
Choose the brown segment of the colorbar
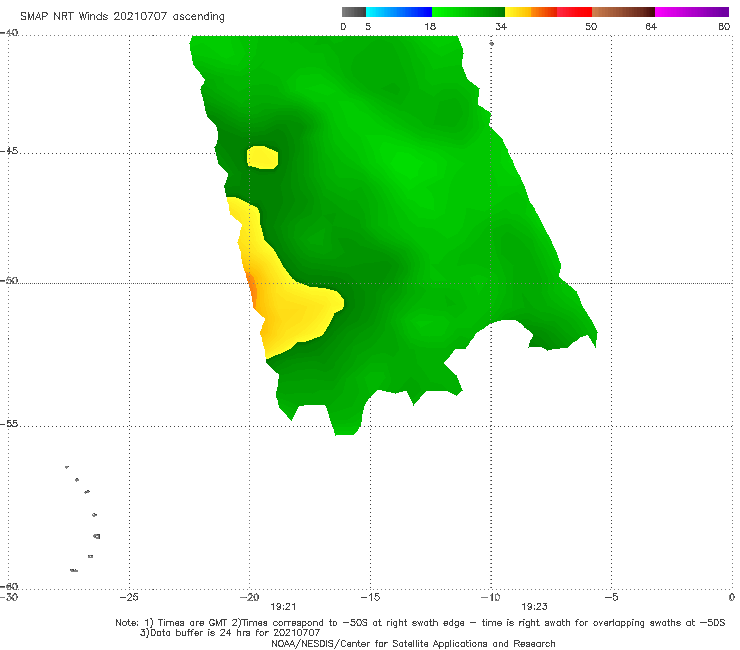[623, 12]
